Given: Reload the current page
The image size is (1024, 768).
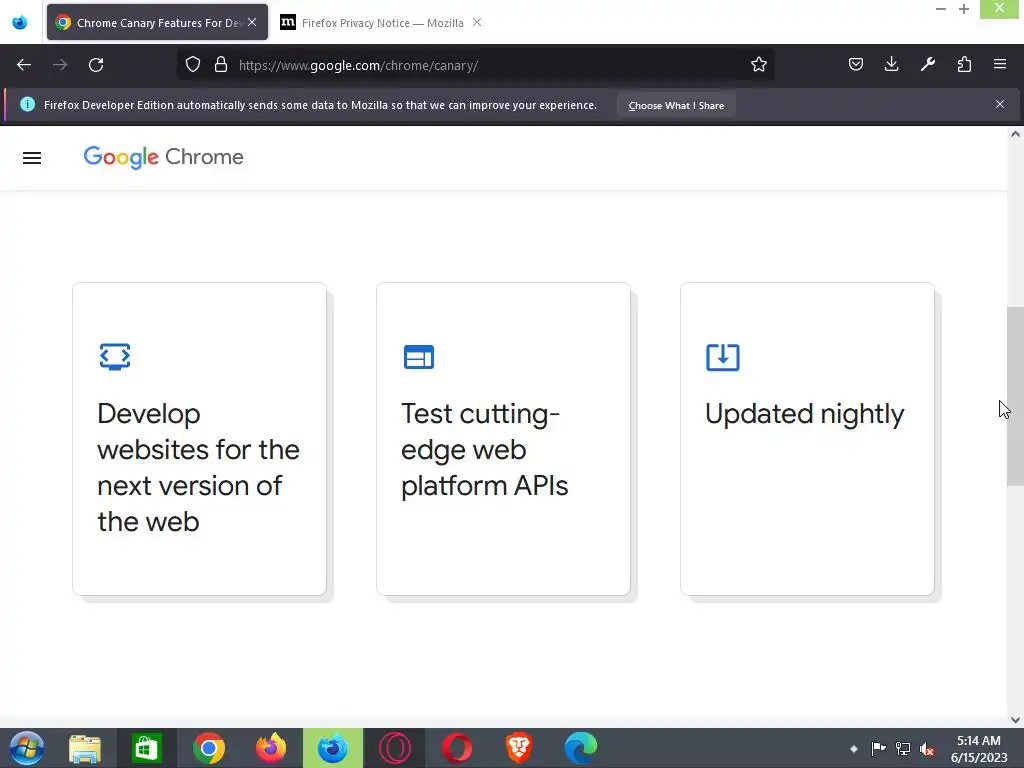Looking at the screenshot, I should click(96, 65).
